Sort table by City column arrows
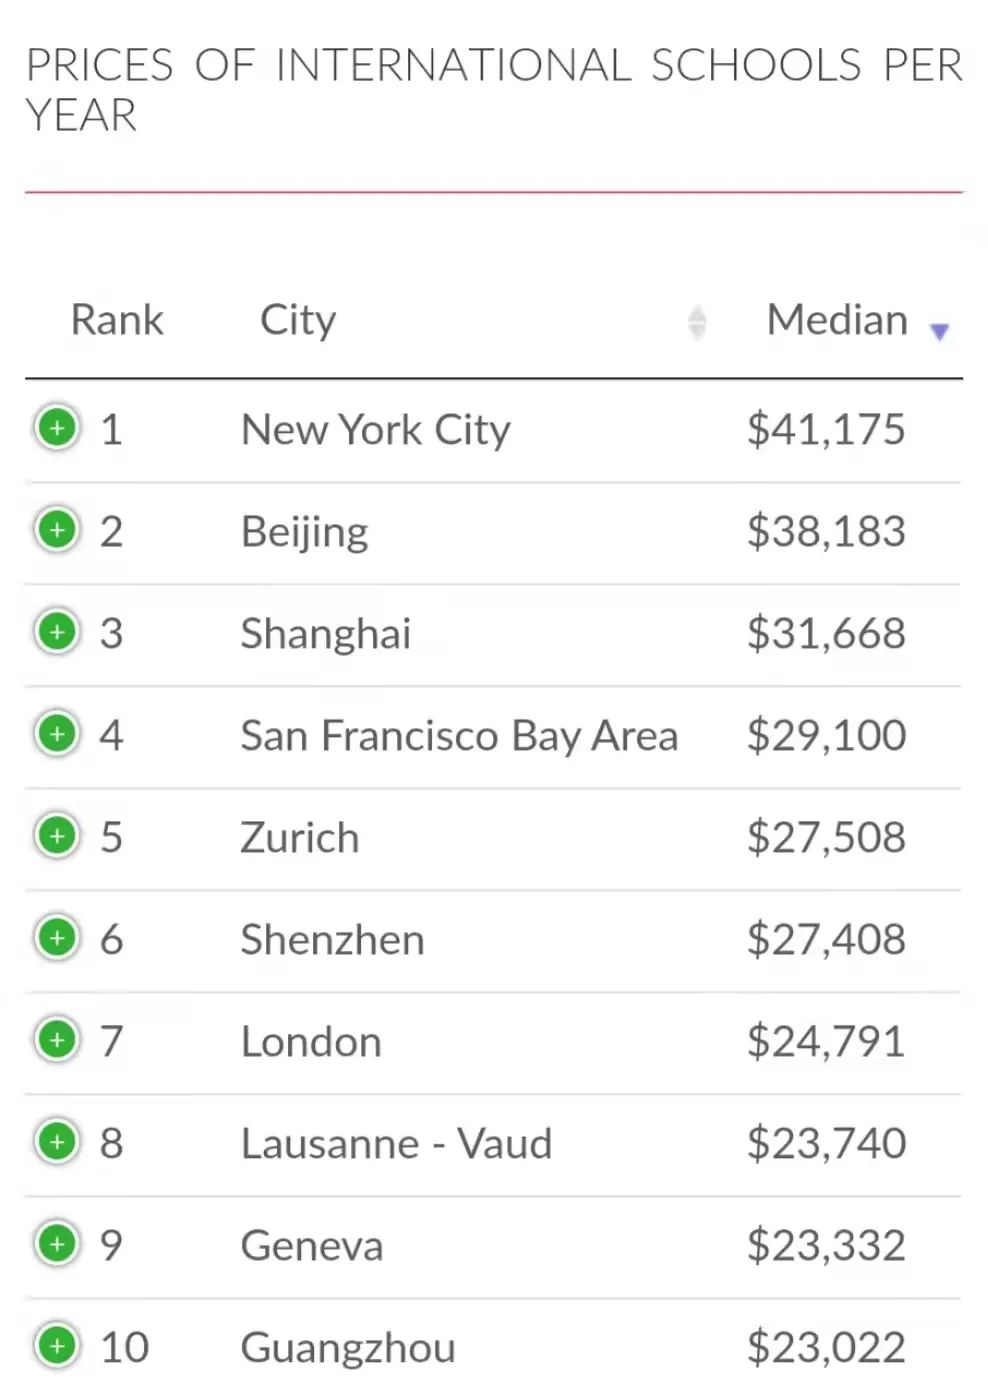988x1397 pixels. 697,322
